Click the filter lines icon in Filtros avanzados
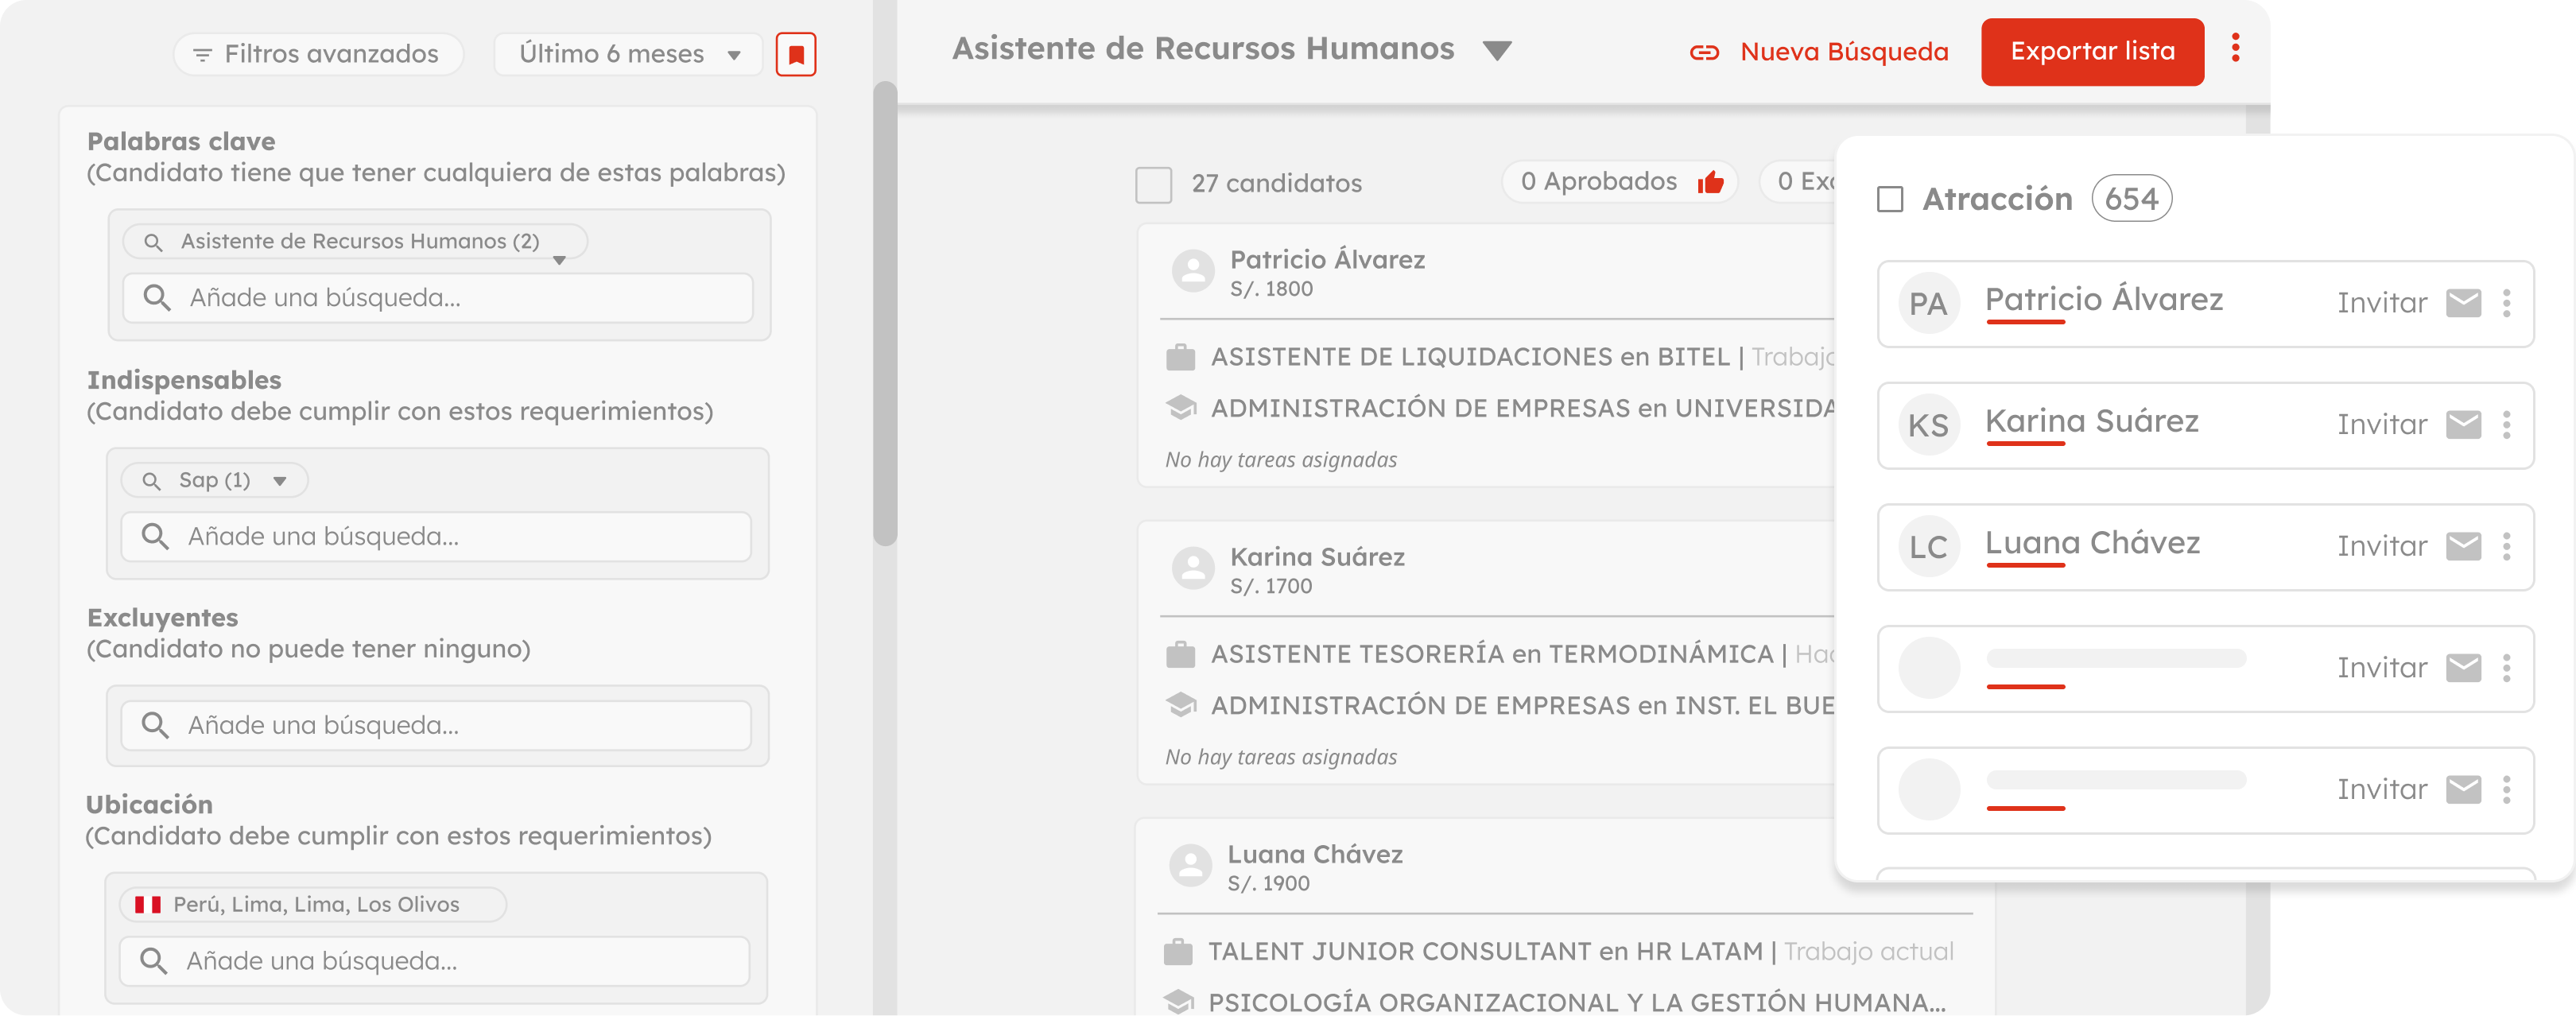Screen dimensions: 2576x1016 point(202,55)
